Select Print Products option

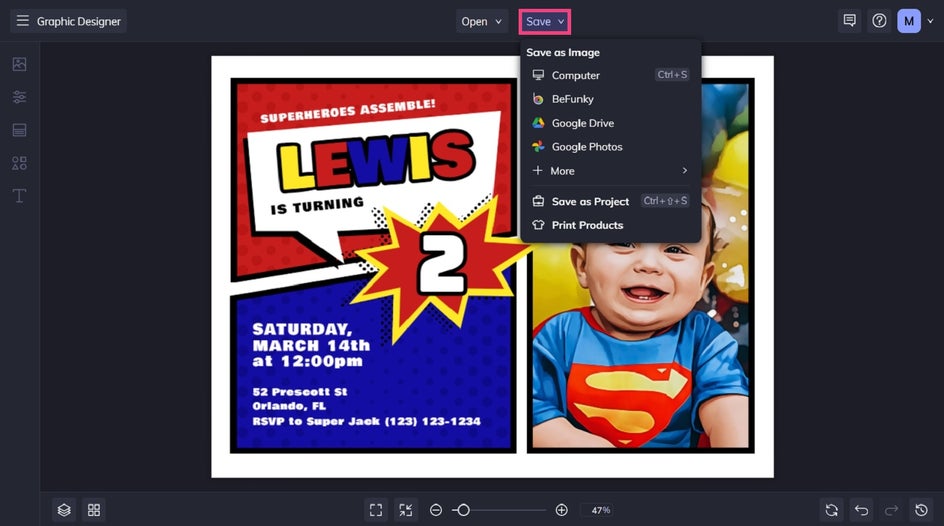coord(610,225)
